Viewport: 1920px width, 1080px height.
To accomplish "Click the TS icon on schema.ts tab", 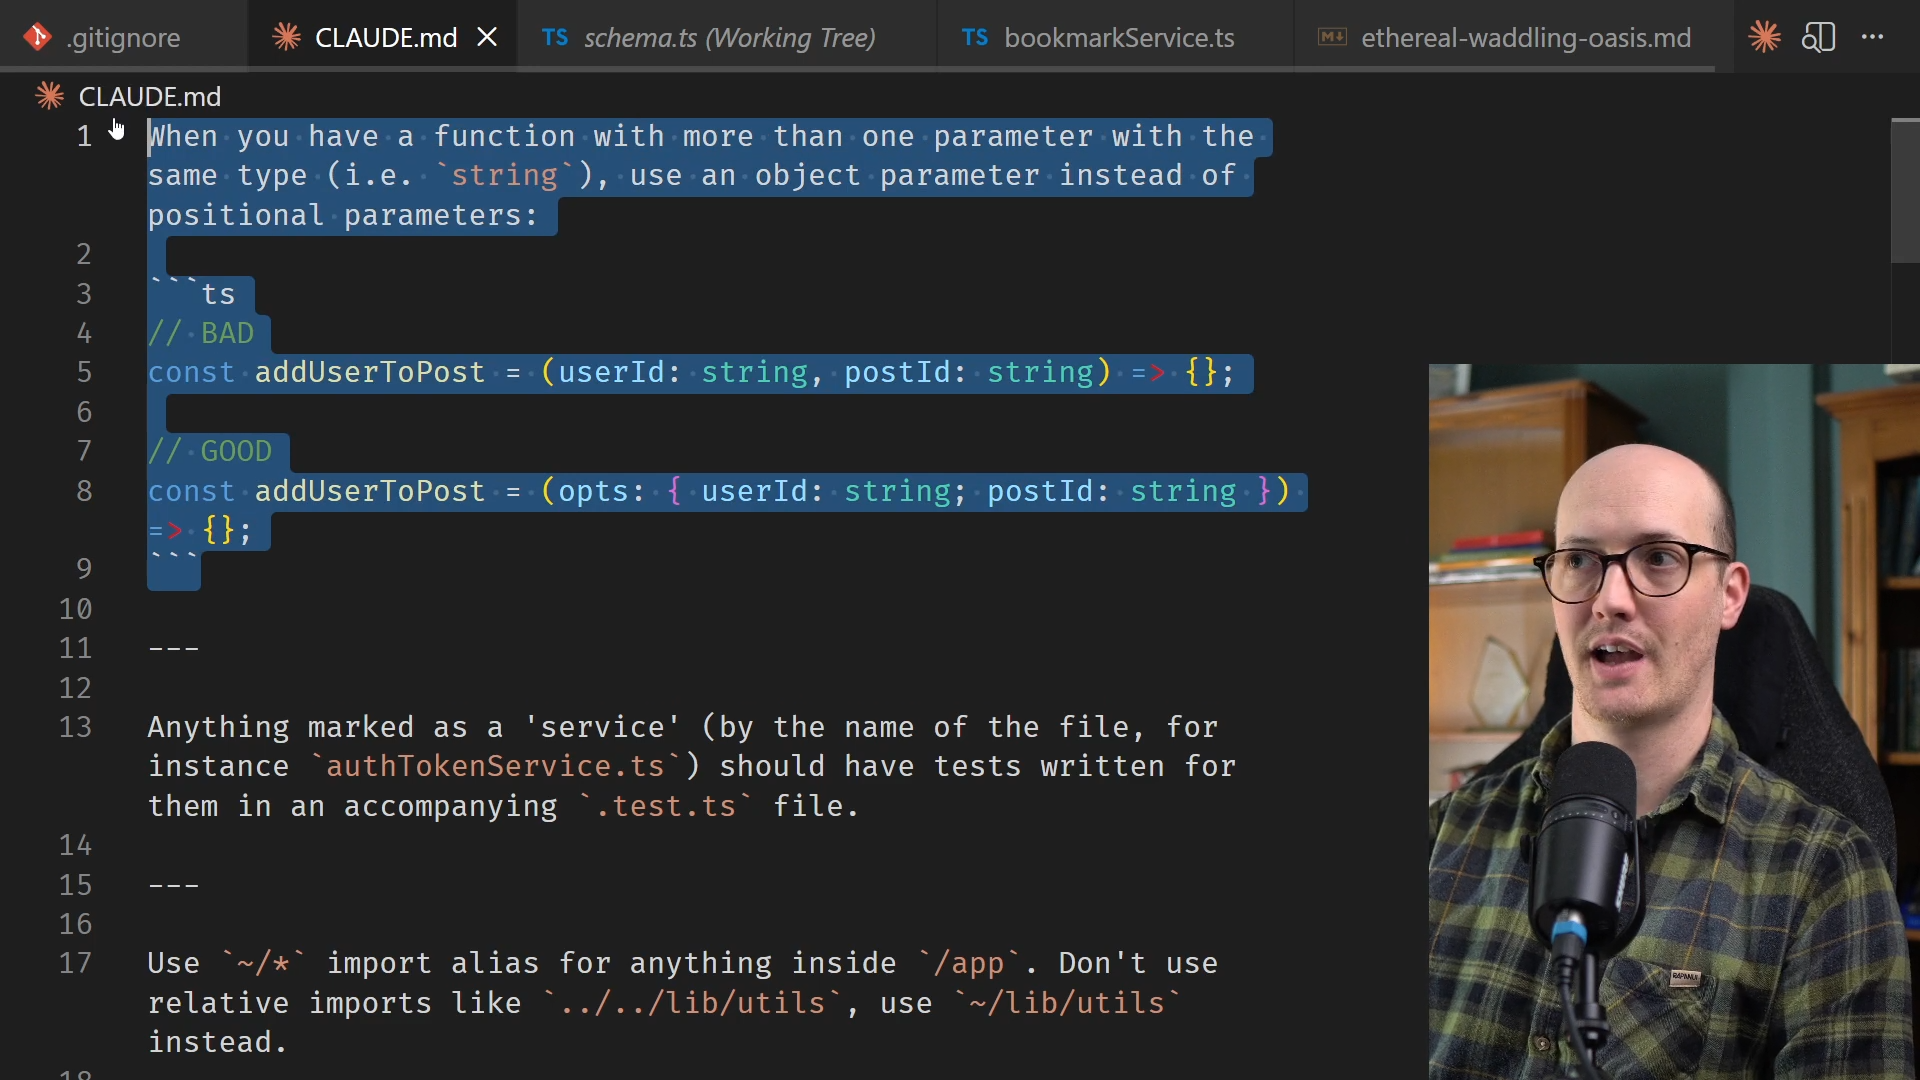I will pos(555,37).
